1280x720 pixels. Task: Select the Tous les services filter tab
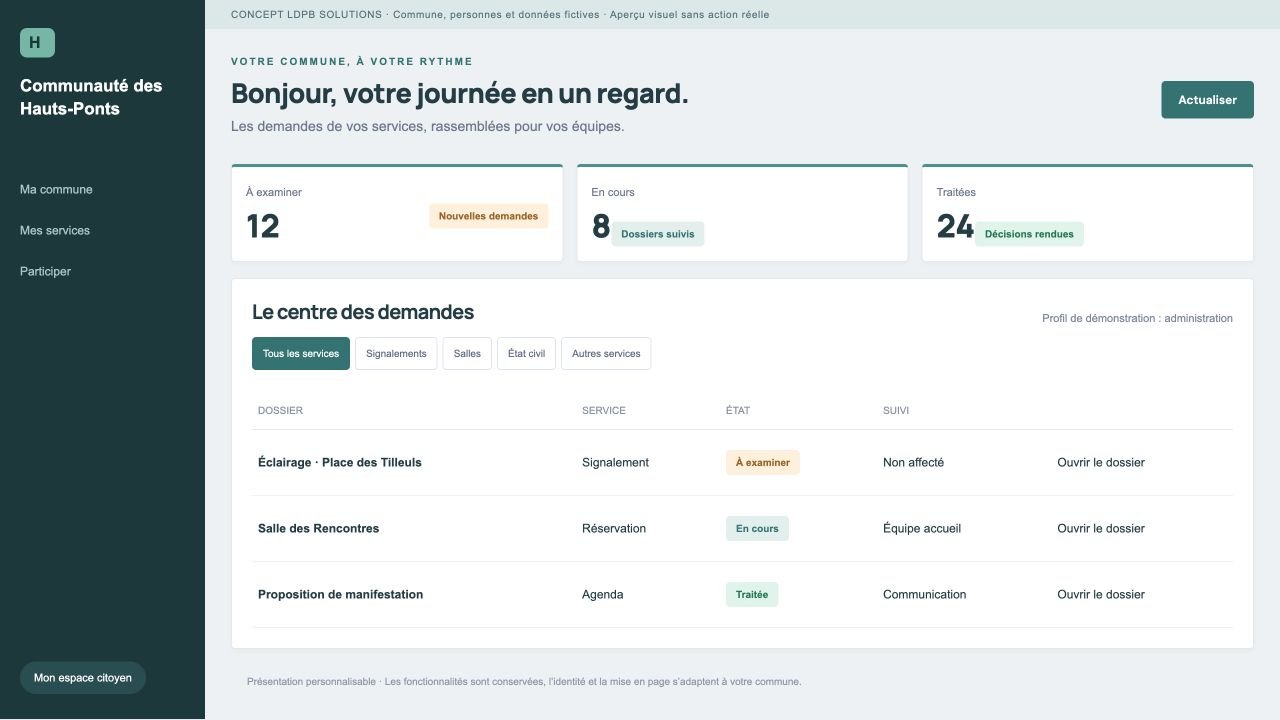point(301,354)
